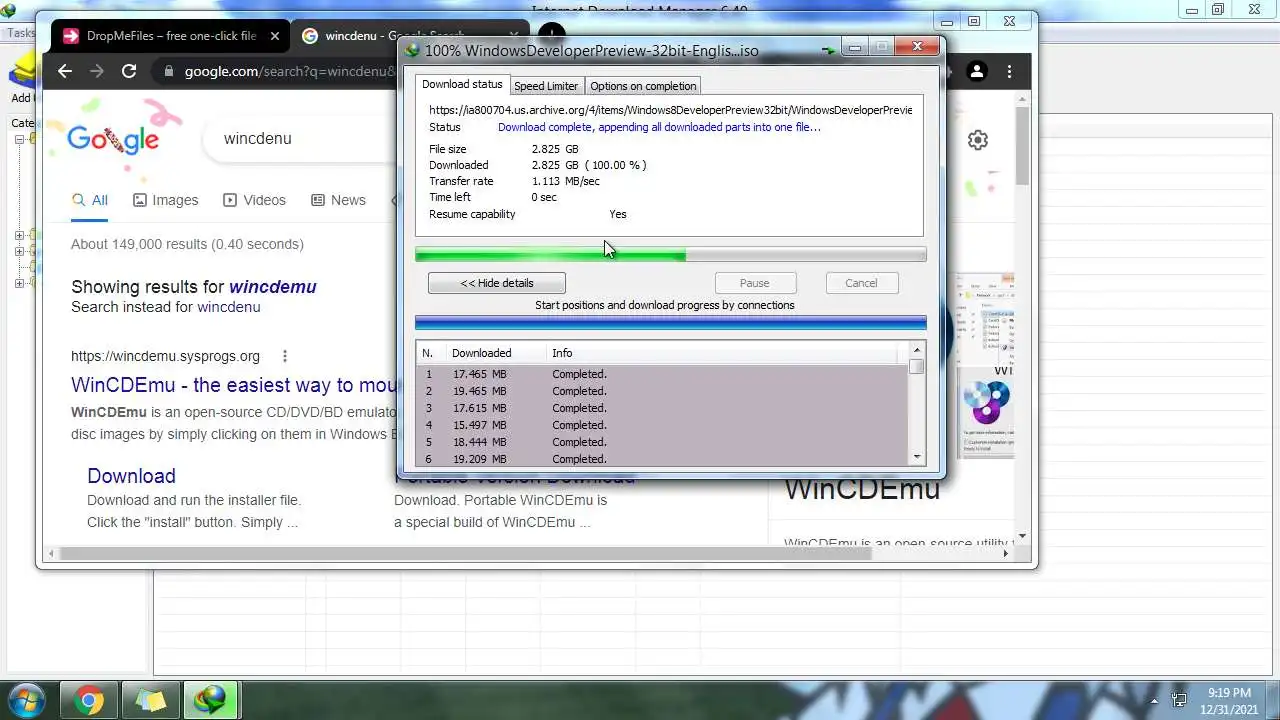Open Google quick settings gear
1280x720 pixels.
[x=978, y=140]
